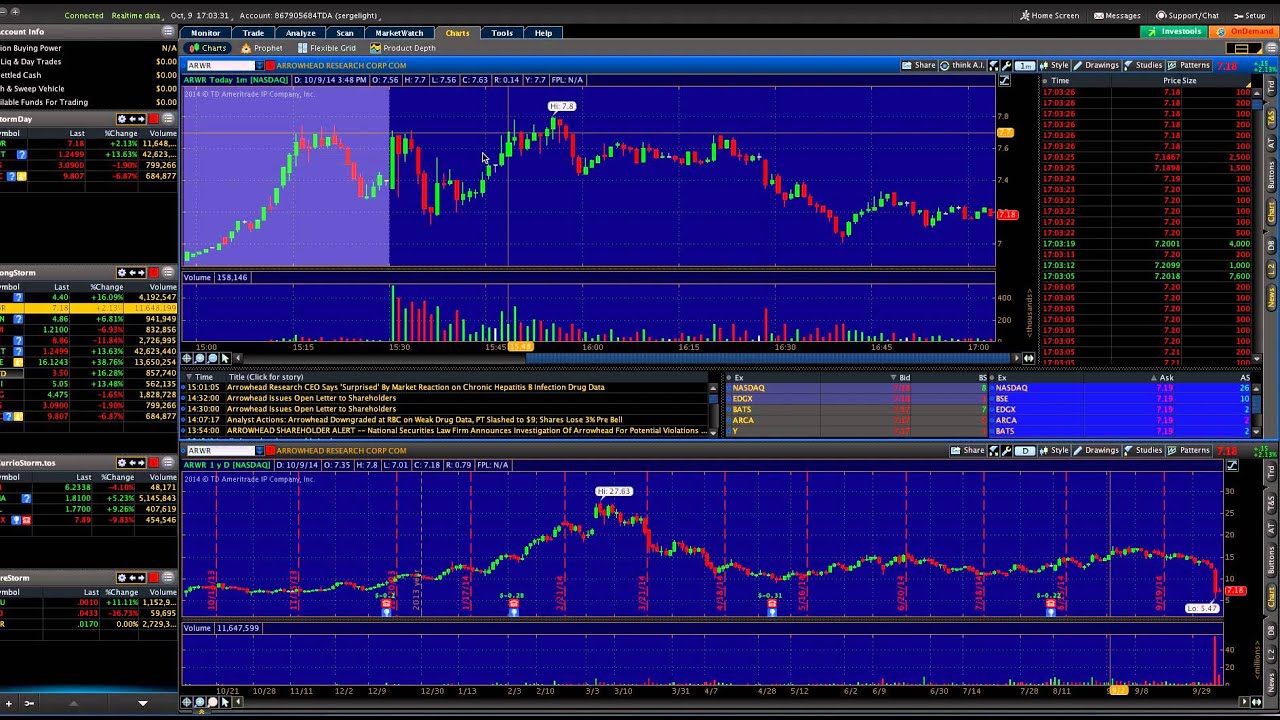The height and width of the screenshot is (720, 1280).
Task: Click the Investools button
Action: [1175, 32]
